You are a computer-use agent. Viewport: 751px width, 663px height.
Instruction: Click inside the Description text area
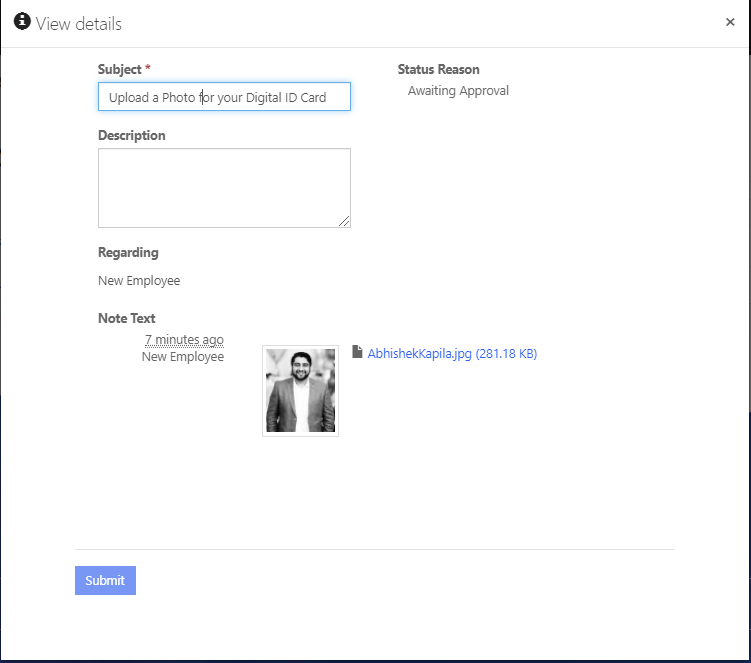tap(224, 188)
